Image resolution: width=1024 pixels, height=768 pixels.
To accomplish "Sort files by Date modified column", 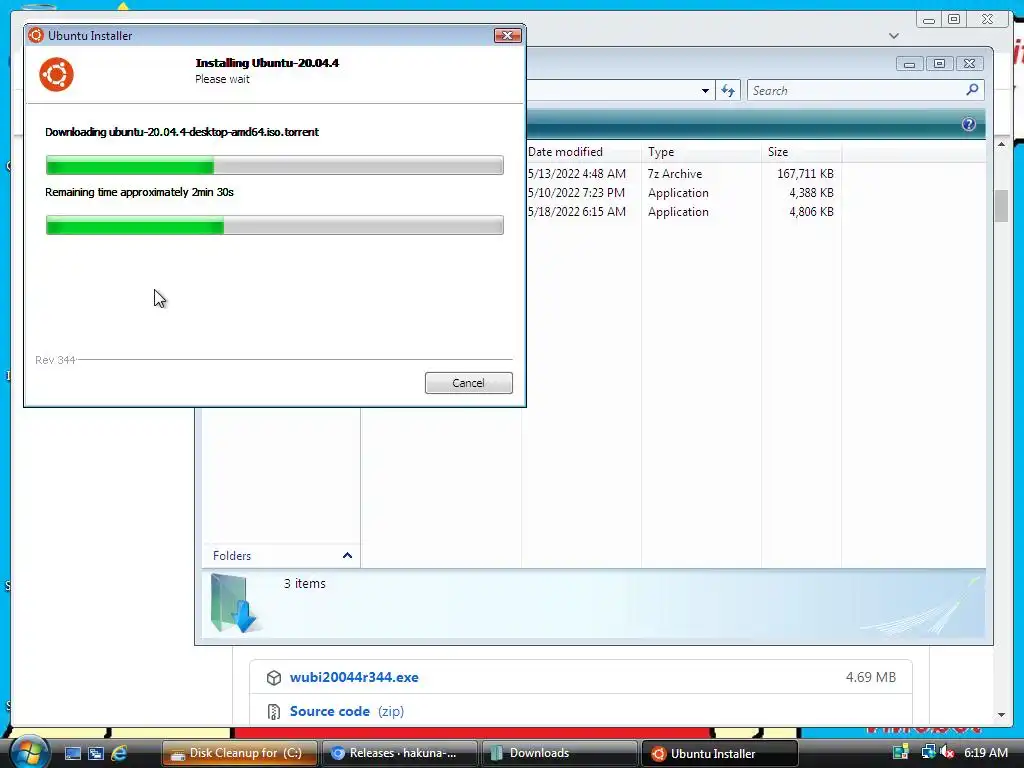I will (566, 152).
